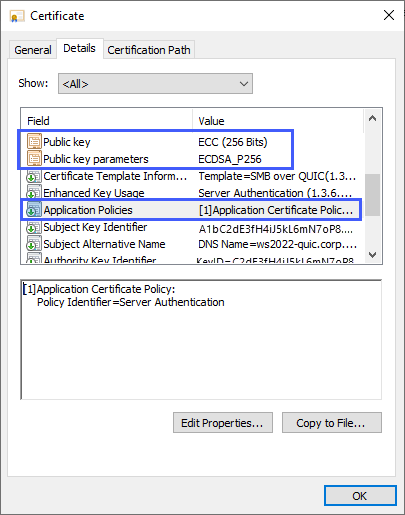
Task: Confirm with the OK button
Action: click(360, 496)
